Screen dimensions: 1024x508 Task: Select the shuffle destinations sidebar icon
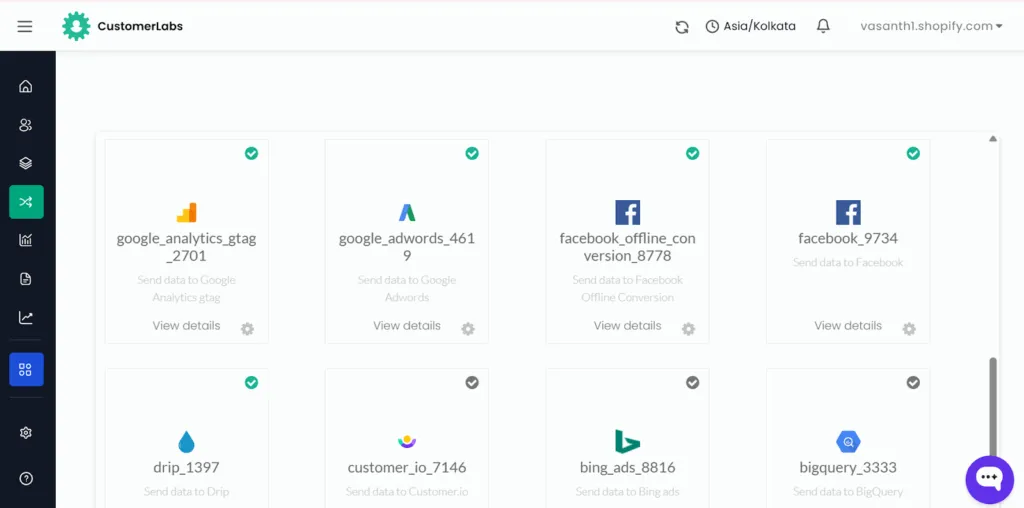[26, 202]
